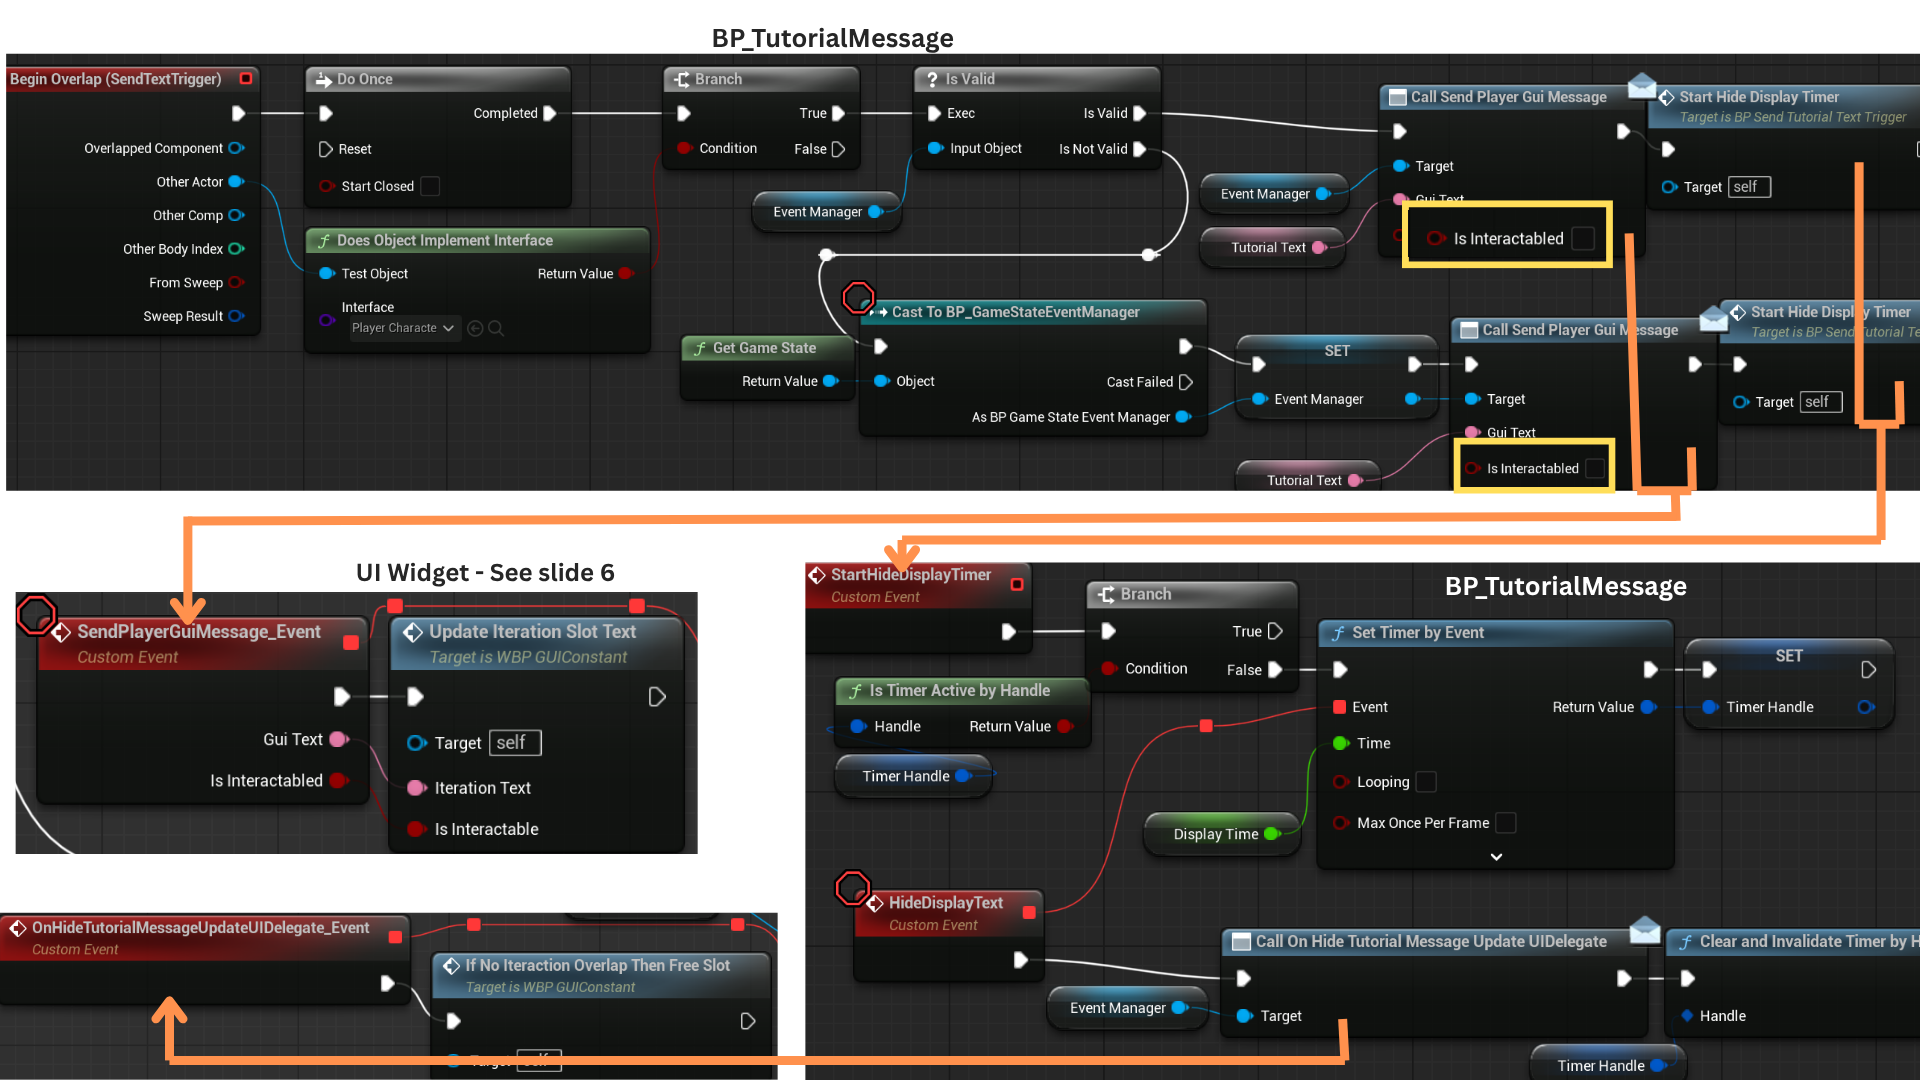Click the custom event icon on HideDisplayText
This screenshot has height=1080, width=1920.
[x=875, y=904]
